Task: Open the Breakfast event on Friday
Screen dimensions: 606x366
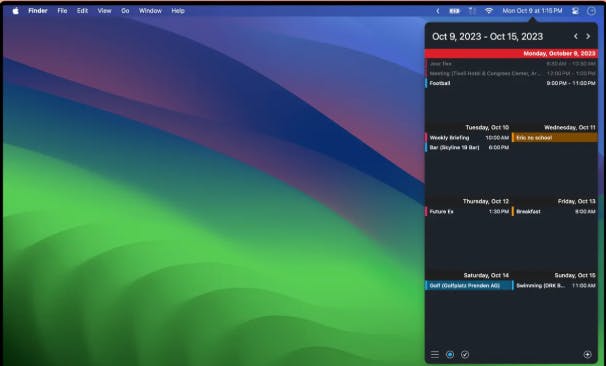Action: [x=555, y=211]
